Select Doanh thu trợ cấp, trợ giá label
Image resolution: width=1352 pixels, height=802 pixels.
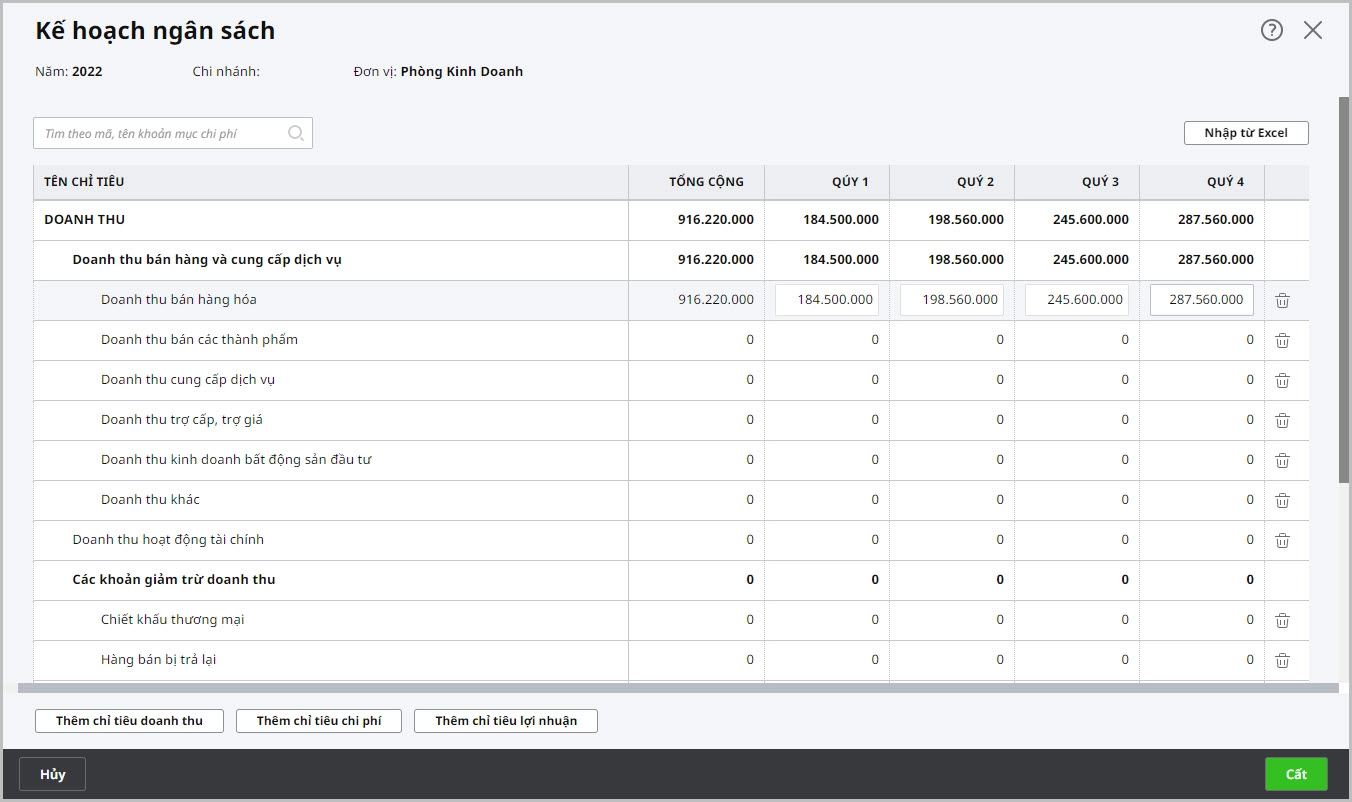182,420
